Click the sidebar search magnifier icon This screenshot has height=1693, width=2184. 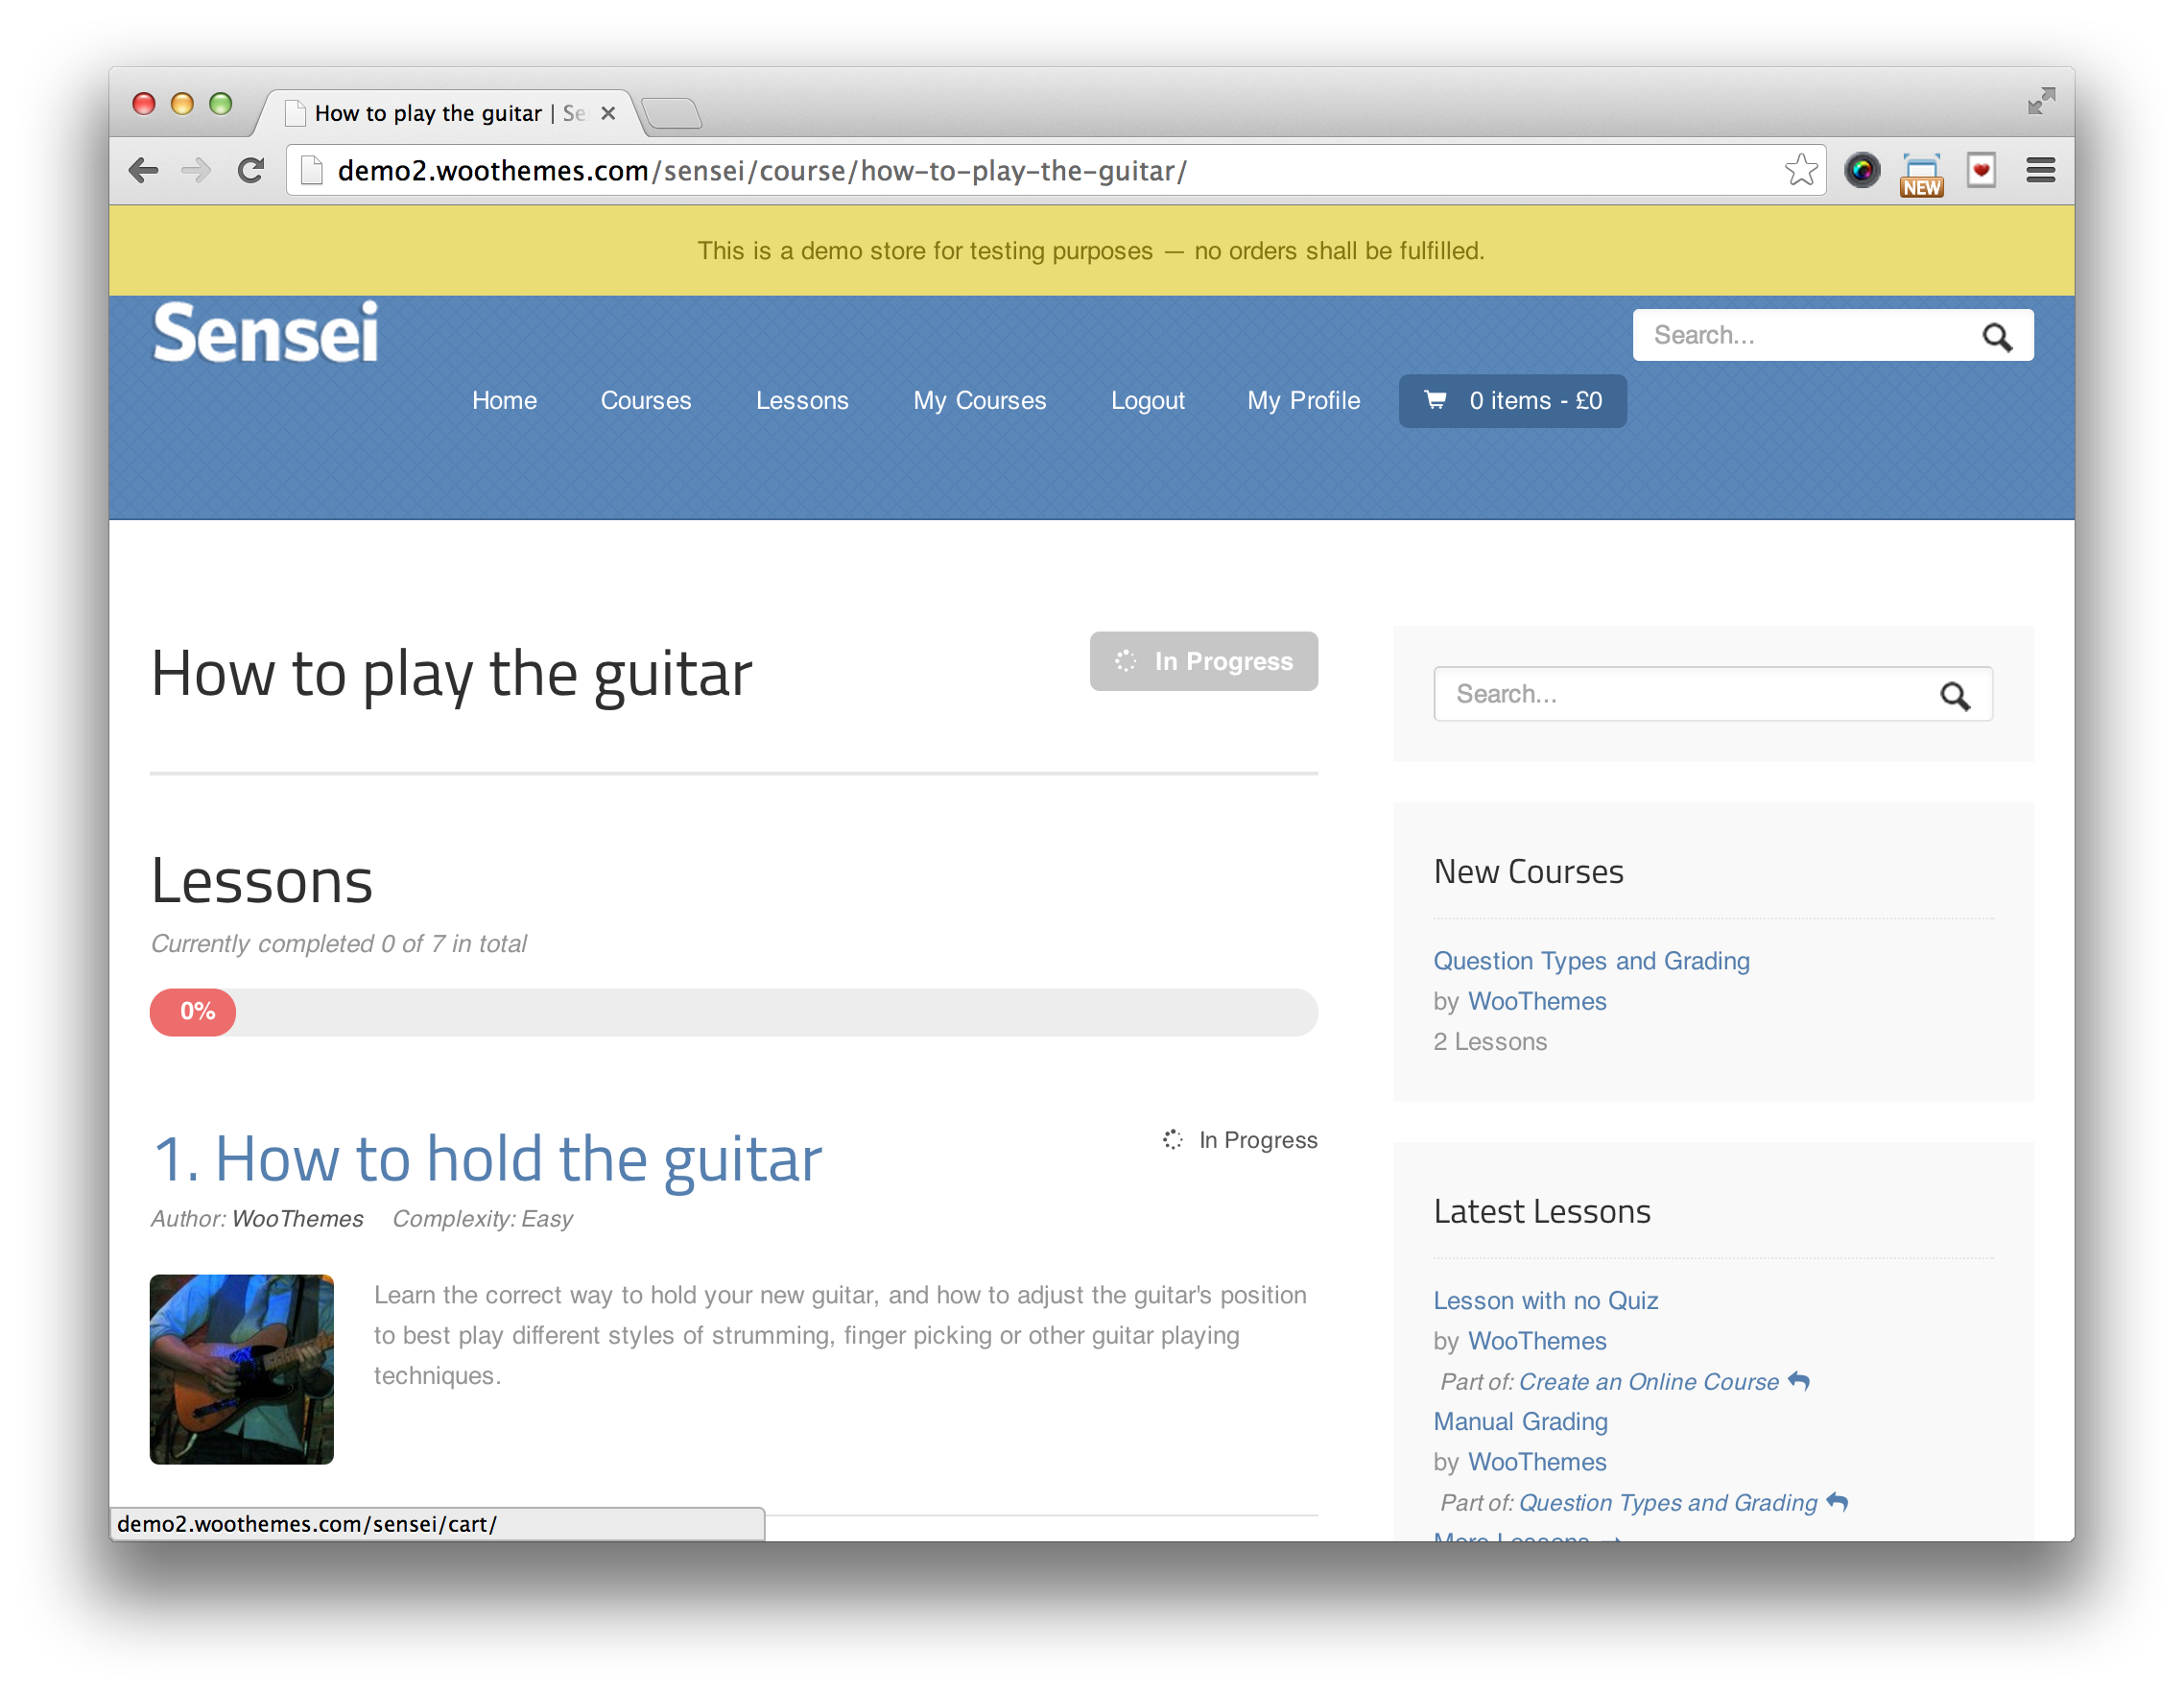(1956, 693)
